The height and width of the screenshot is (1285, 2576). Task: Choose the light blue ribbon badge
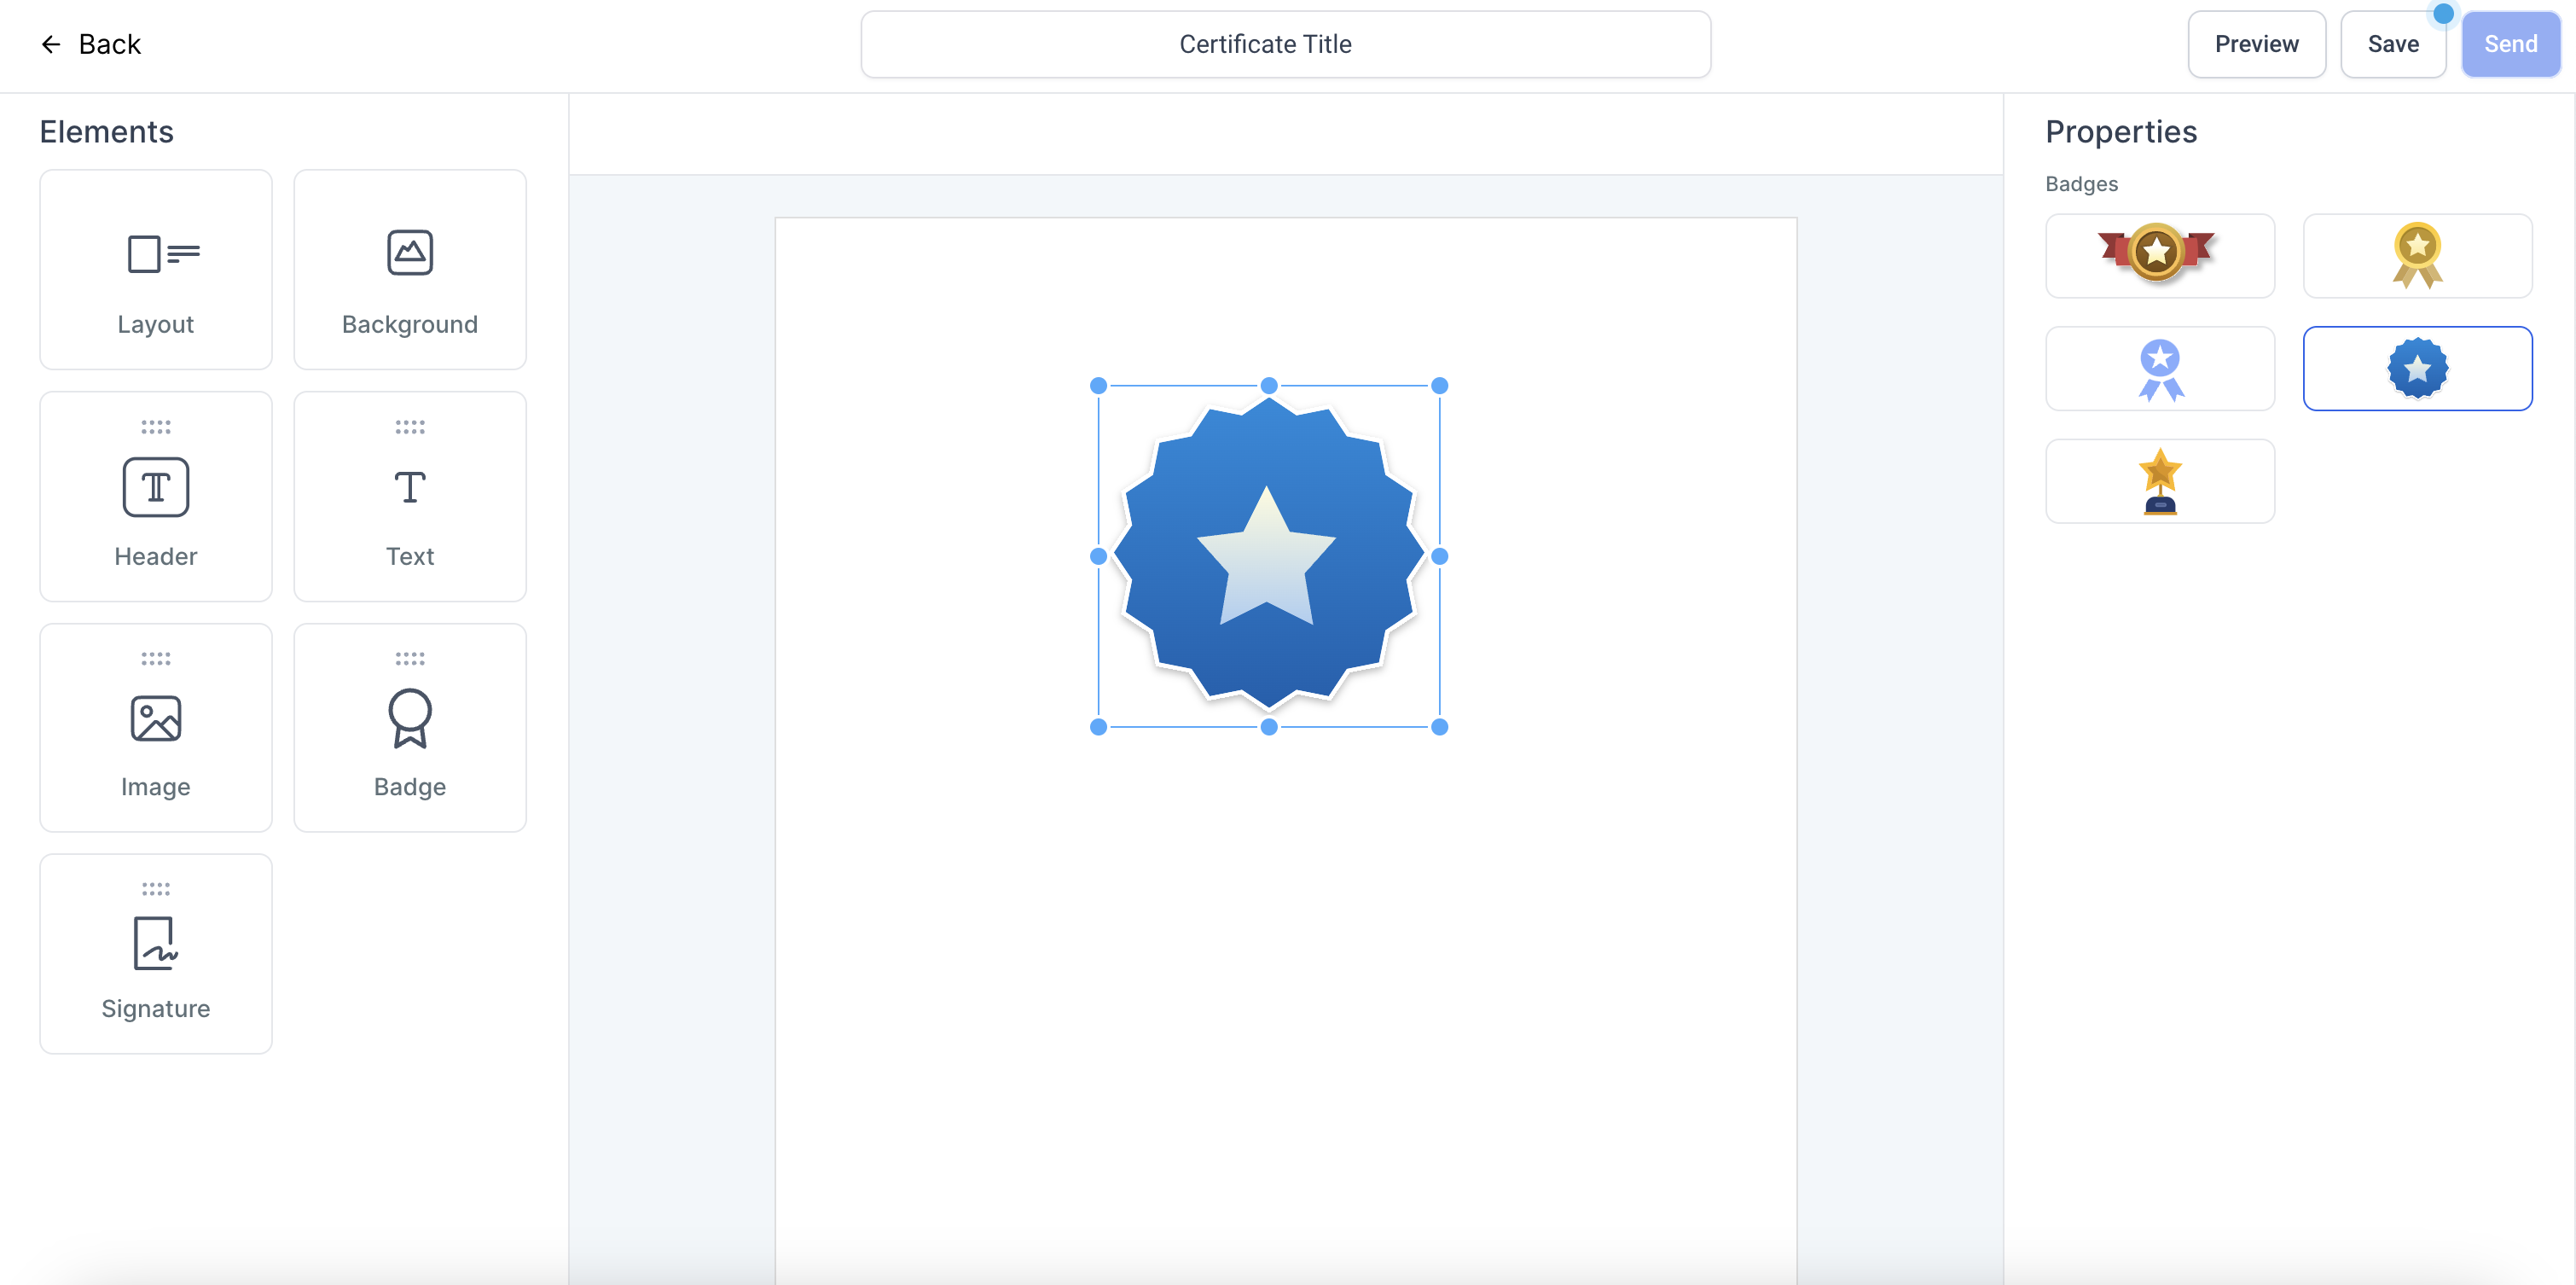pyautogui.click(x=2159, y=368)
